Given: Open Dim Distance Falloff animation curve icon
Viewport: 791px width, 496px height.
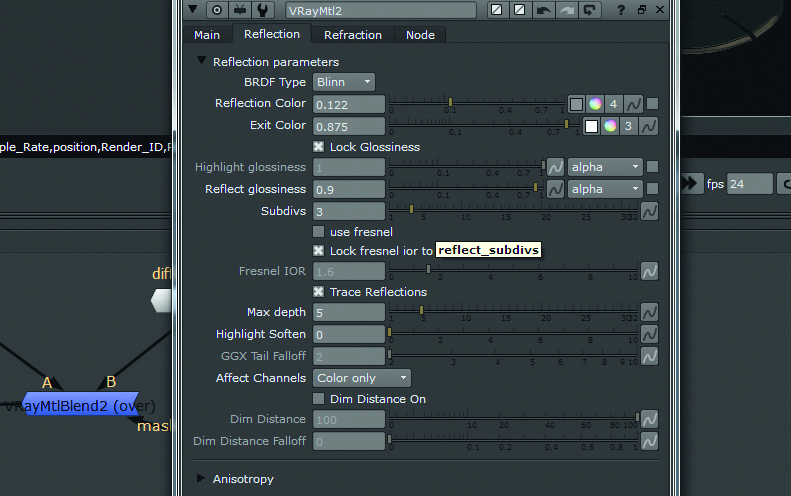Looking at the screenshot, I should click(x=649, y=441).
